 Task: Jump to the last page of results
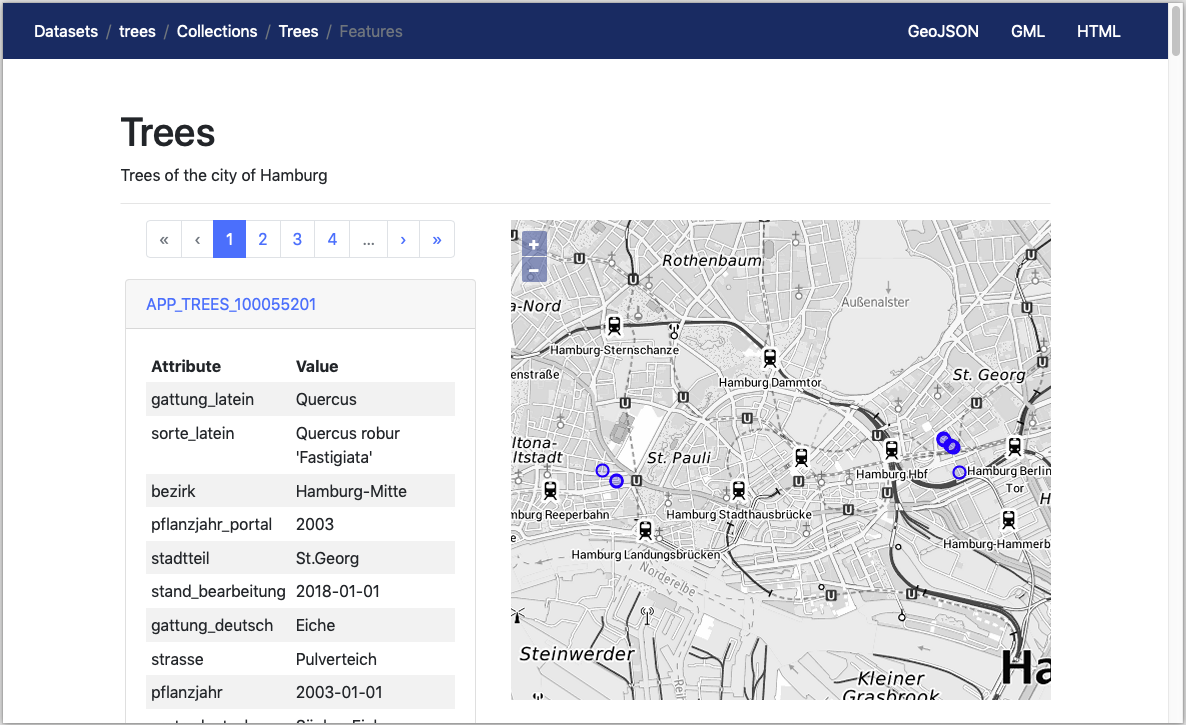click(x=437, y=240)
